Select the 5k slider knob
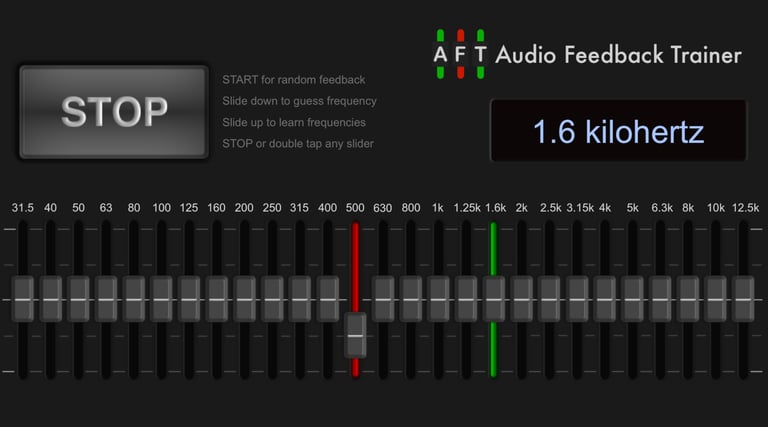This screenshot has height=427, width=768. point(632,299)
